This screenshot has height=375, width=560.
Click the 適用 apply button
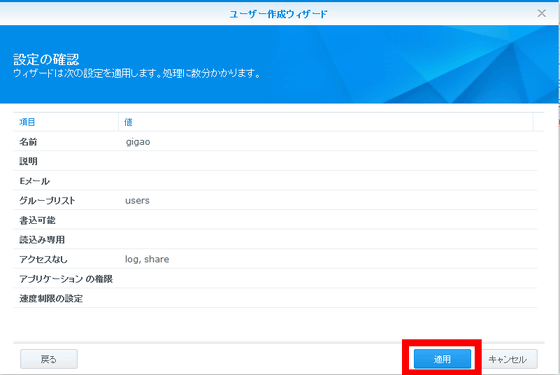coord(442,359)
